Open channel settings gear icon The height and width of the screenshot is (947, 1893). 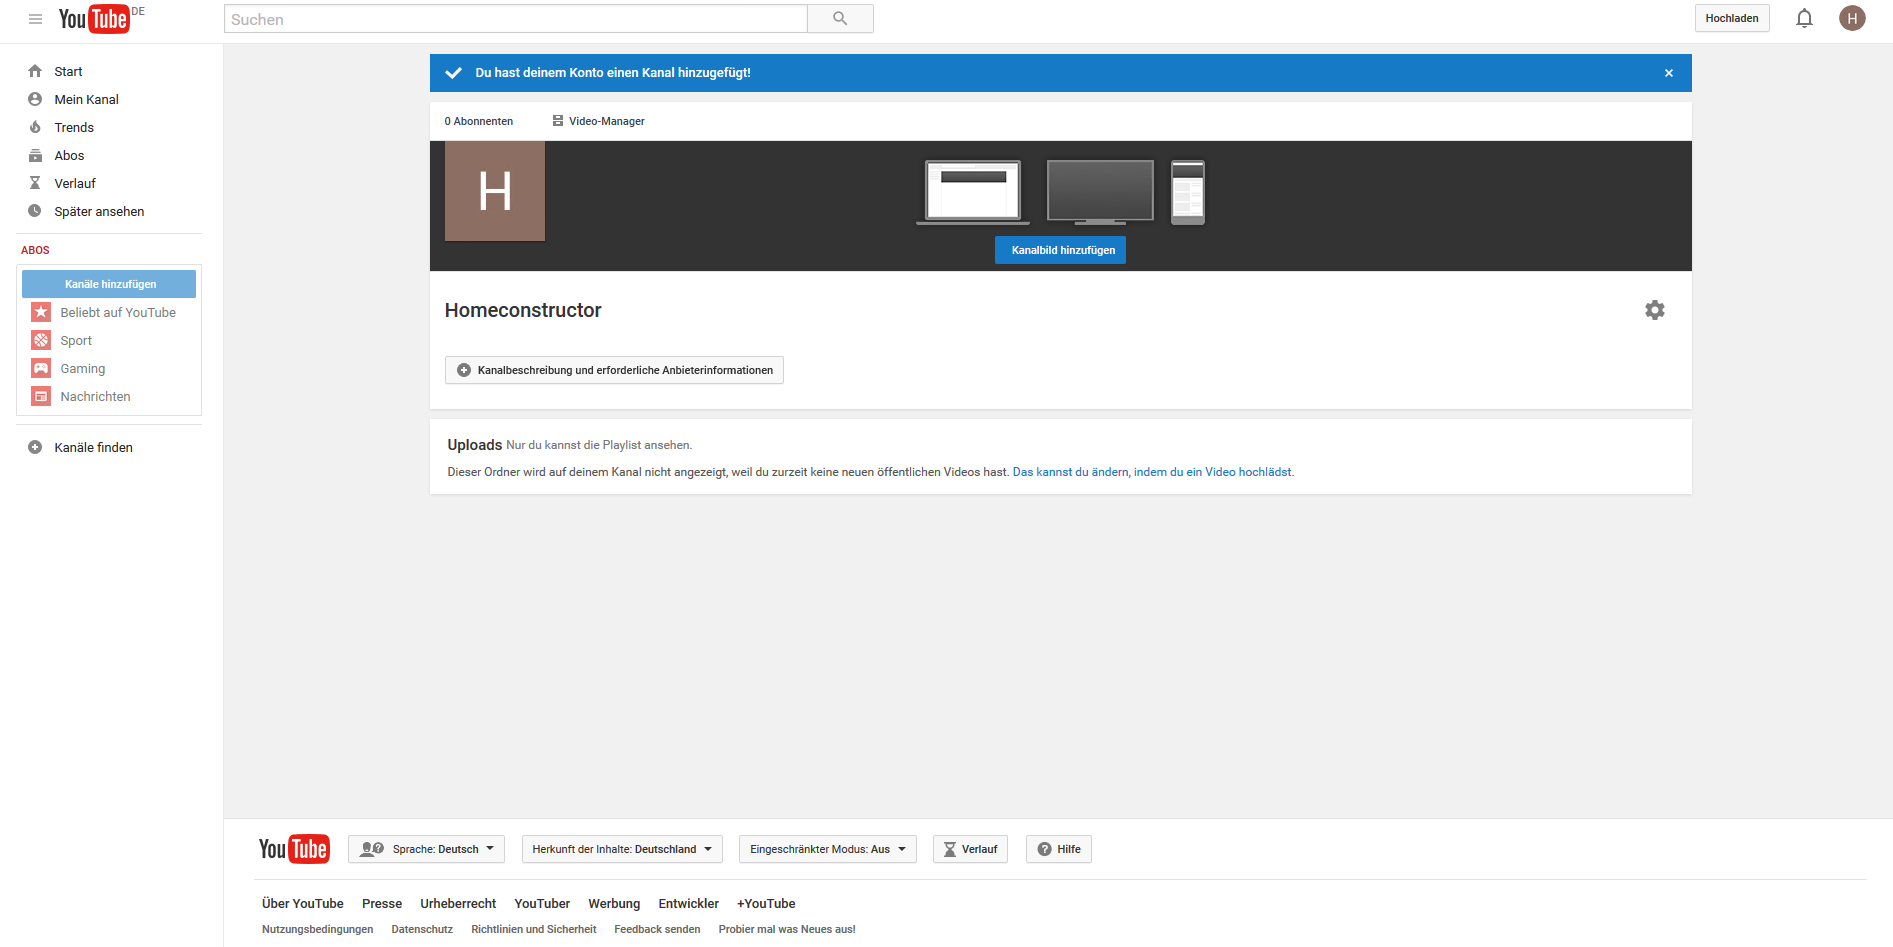1655,310
